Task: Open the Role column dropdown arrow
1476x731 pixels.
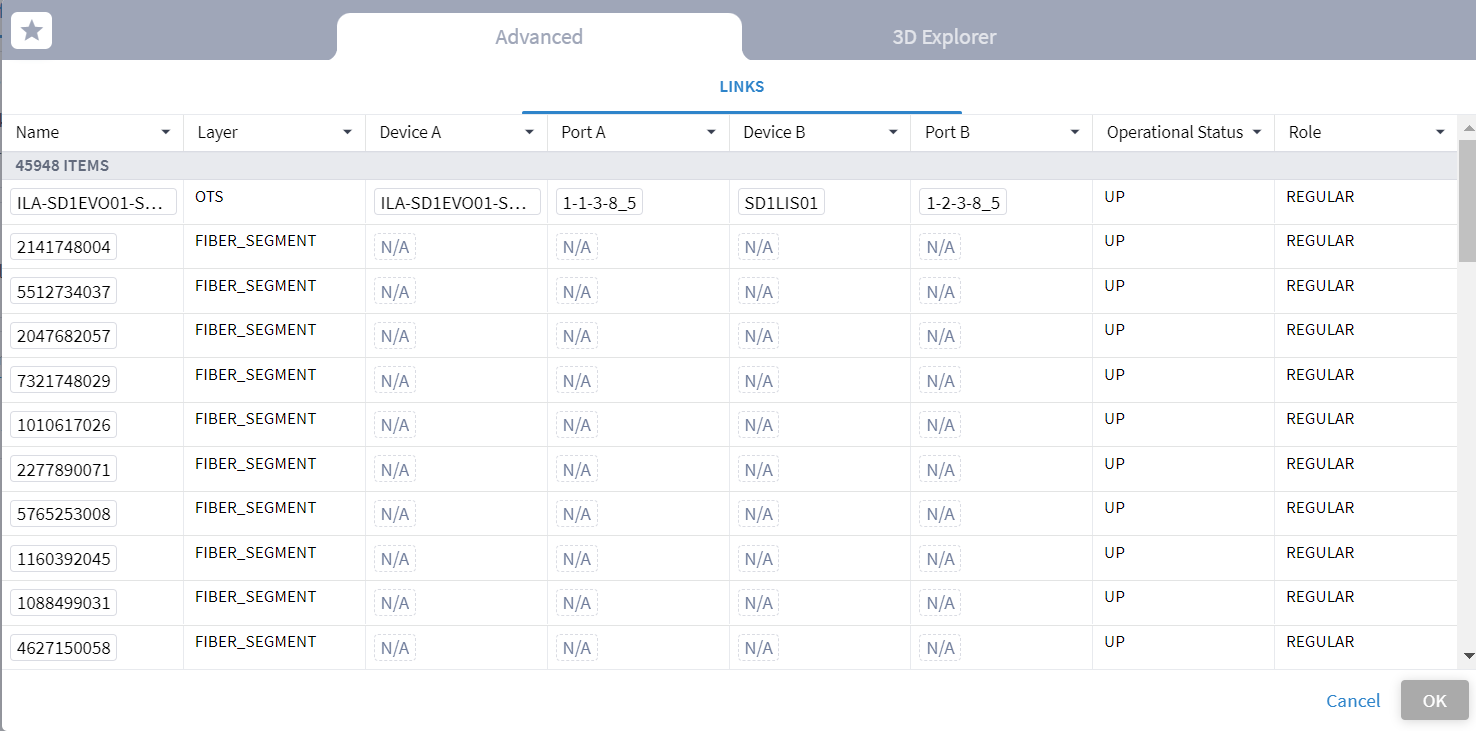Action: pyautogui.click(x=1440, y=132)
